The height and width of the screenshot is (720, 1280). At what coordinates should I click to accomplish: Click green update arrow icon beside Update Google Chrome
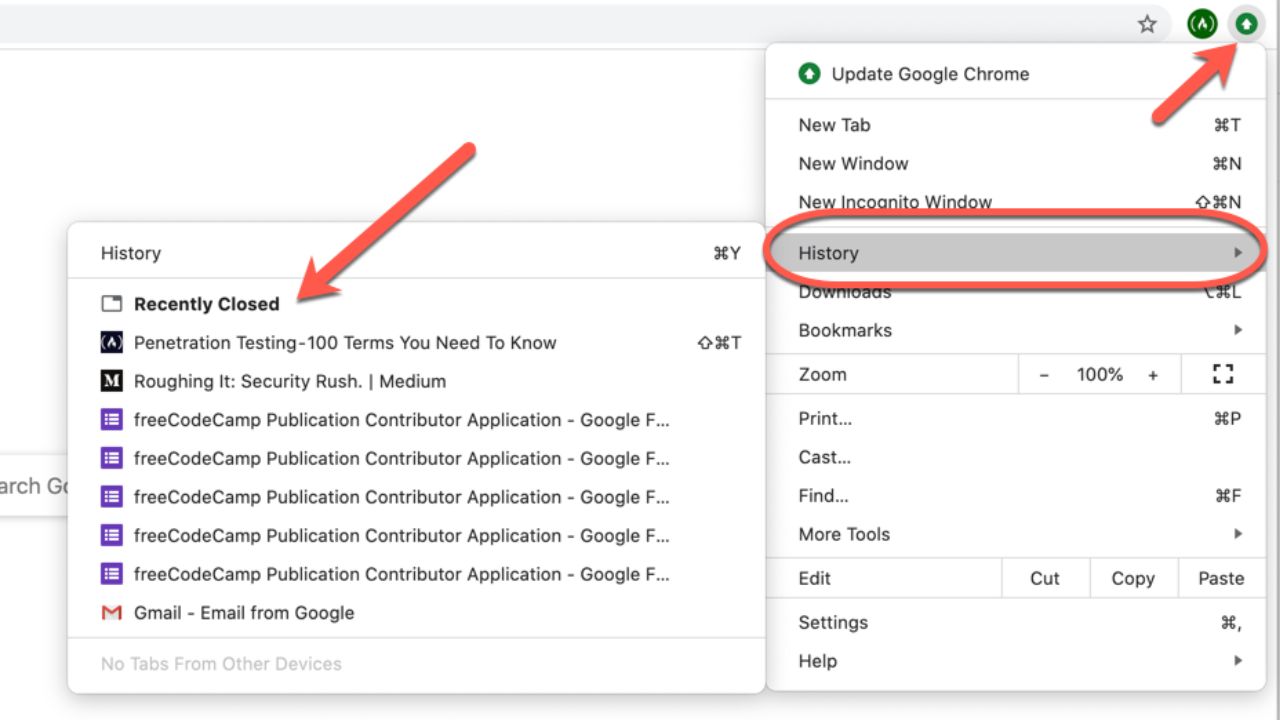pyautogui.click(x=809, y=74)
